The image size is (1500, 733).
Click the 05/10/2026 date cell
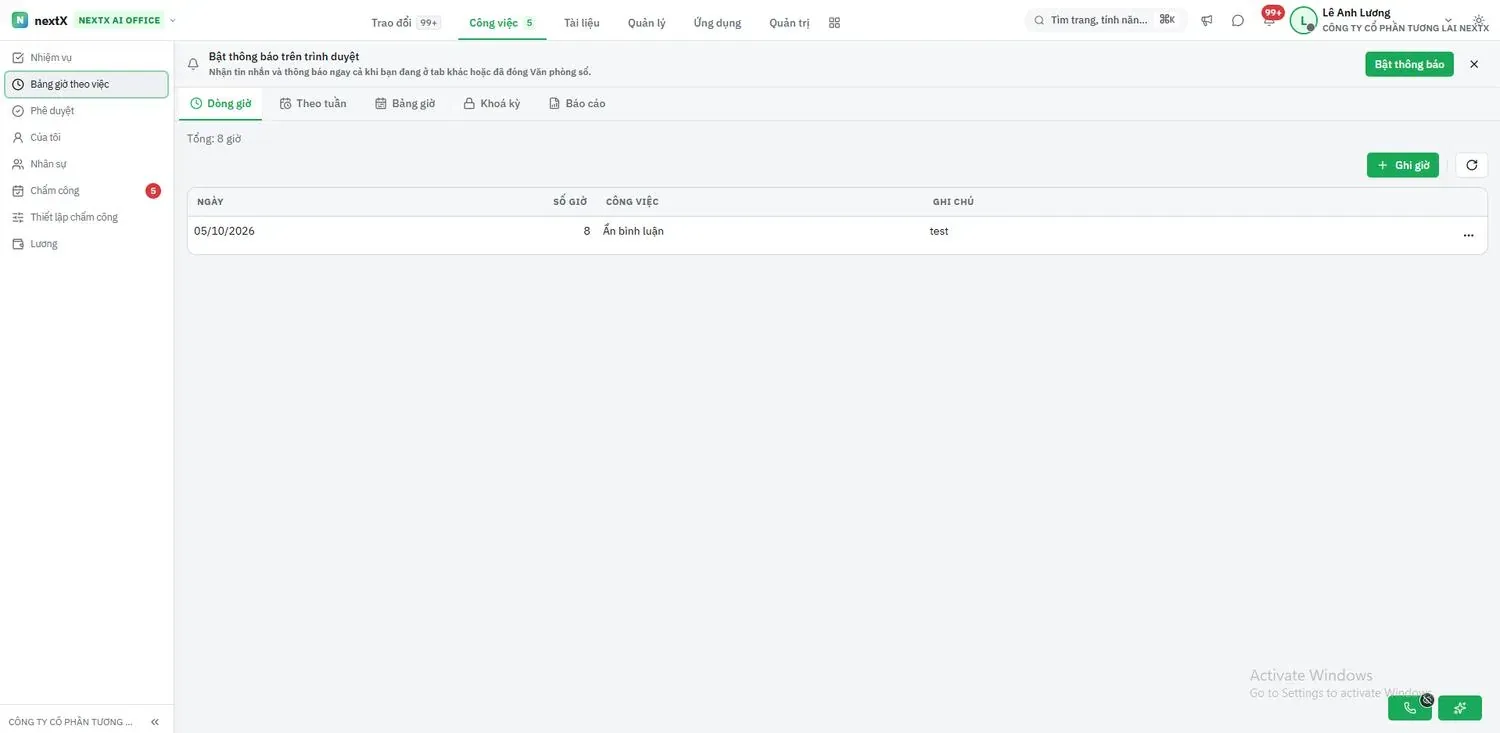tap(224, 231)
